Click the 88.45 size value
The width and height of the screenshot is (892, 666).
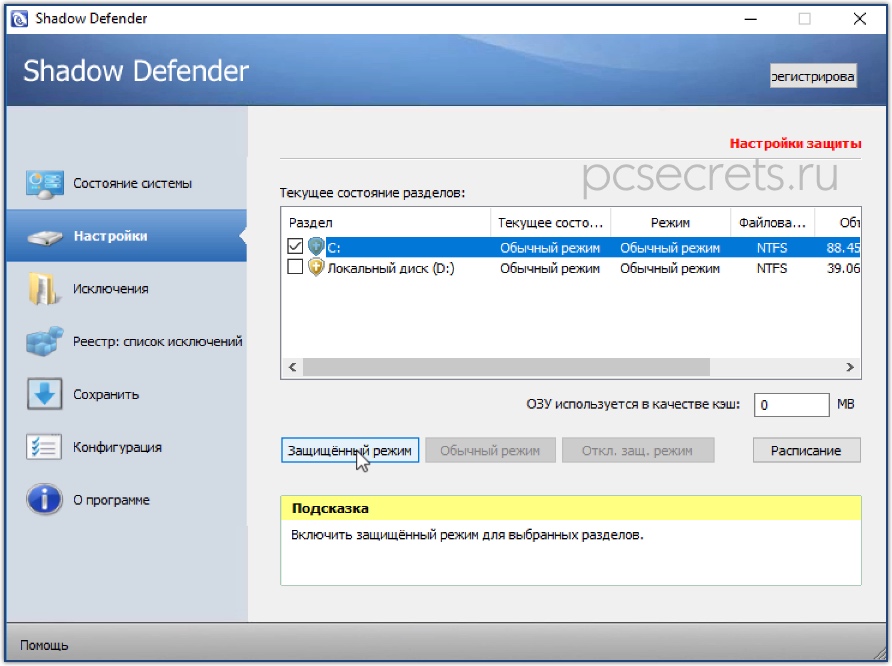843,248
